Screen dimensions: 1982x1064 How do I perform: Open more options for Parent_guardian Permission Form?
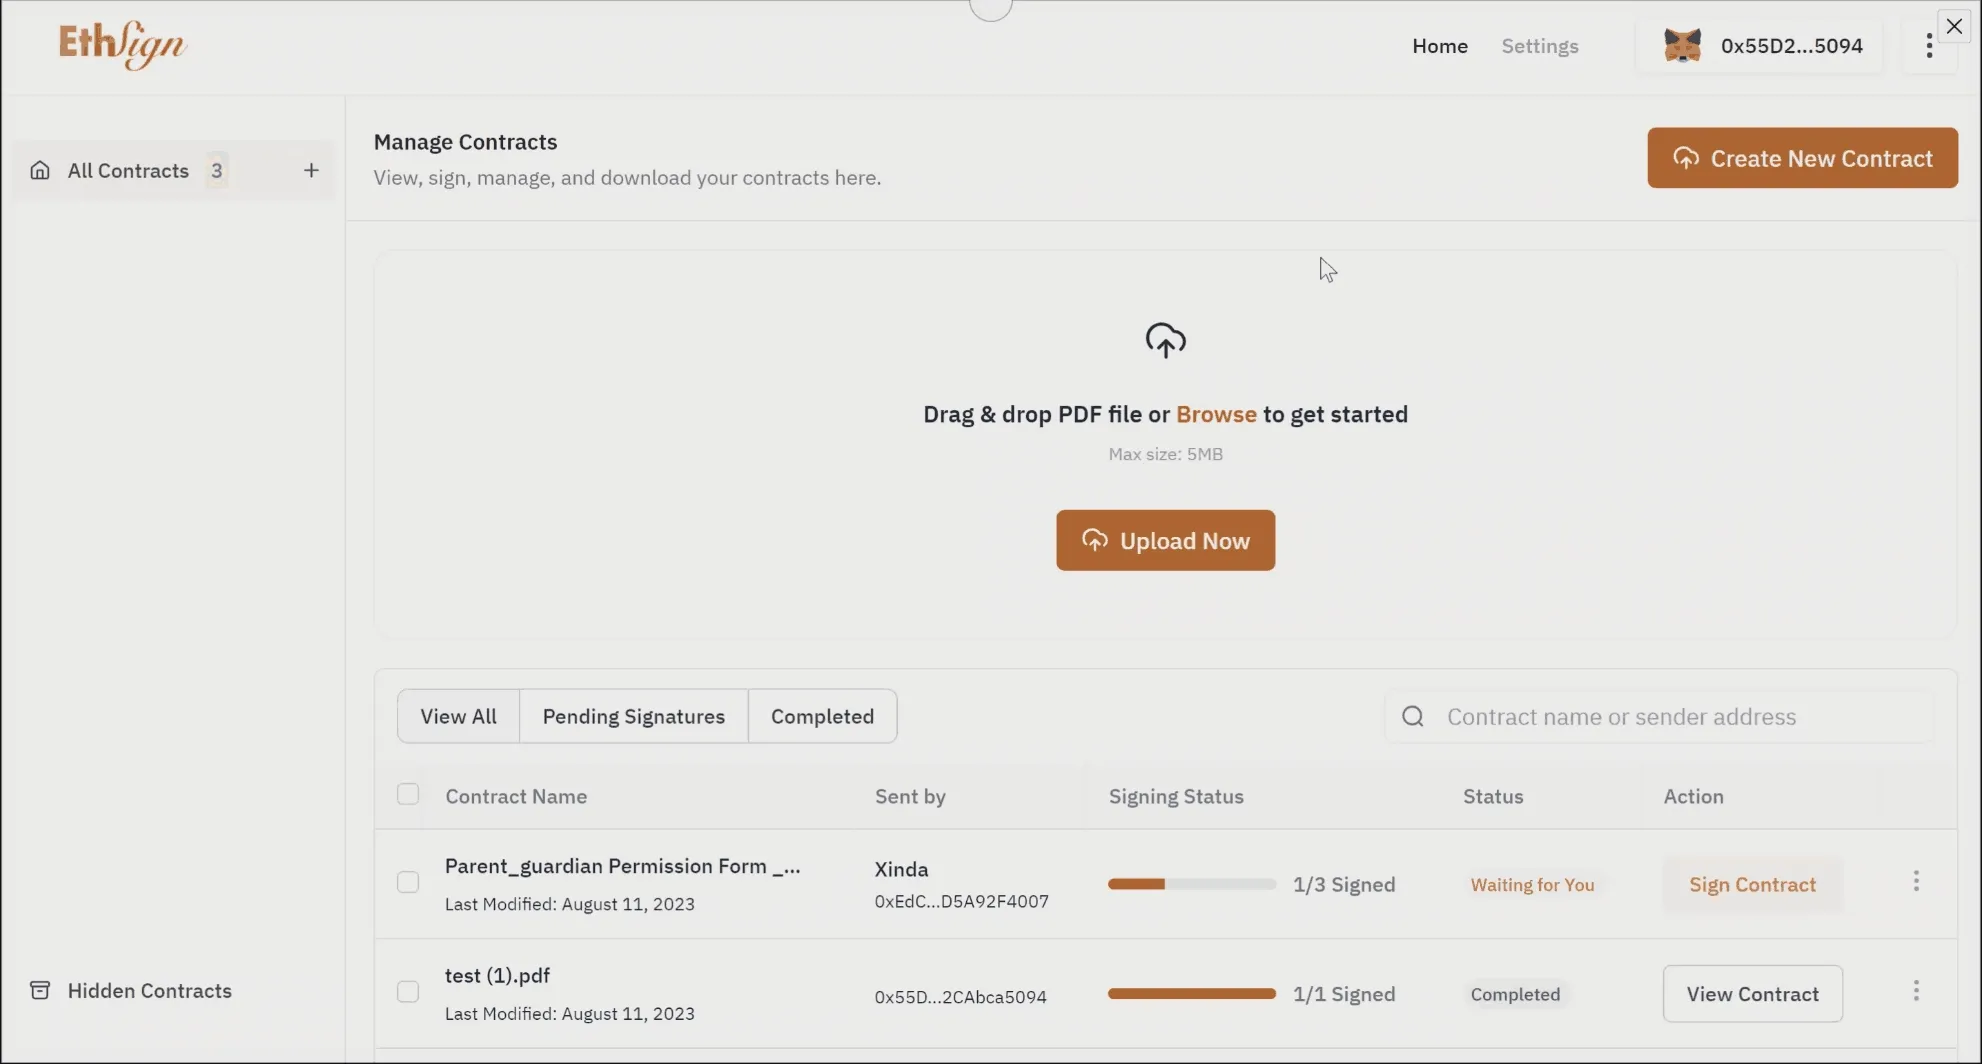(x=1916, y=881)
